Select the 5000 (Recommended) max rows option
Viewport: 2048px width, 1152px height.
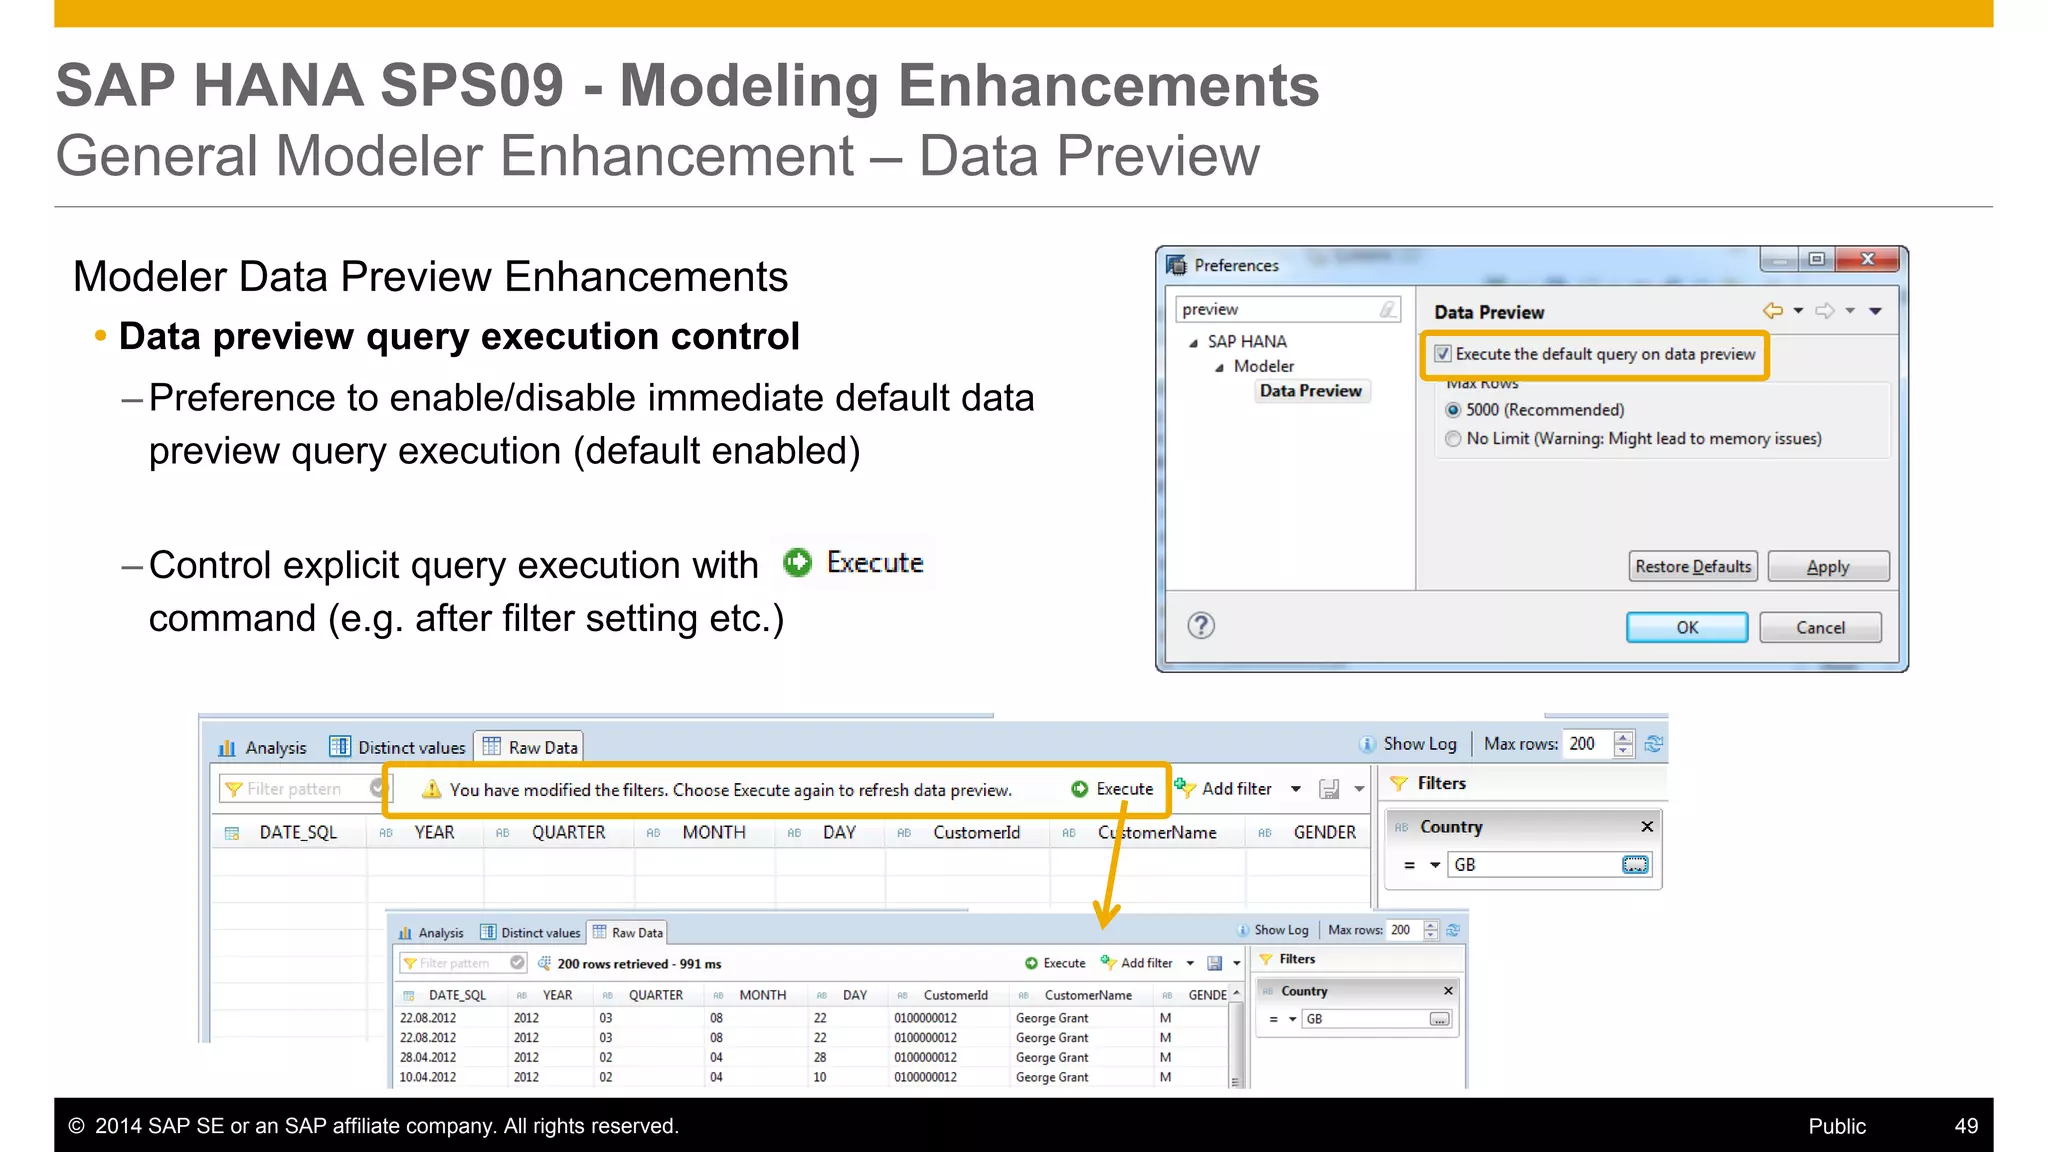tap(1453, 410)
